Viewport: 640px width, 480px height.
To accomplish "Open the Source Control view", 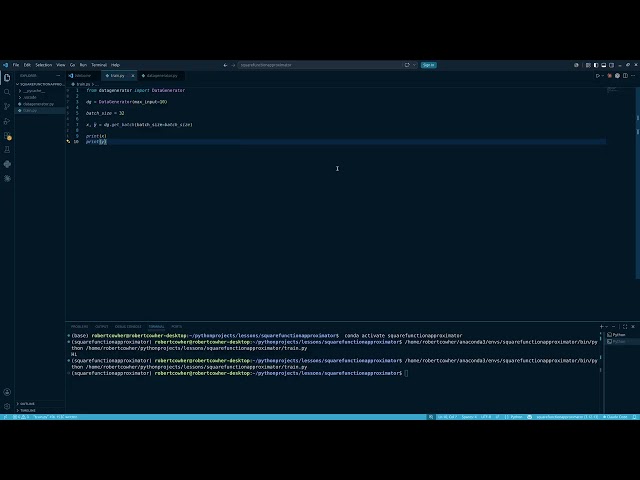I will [x=7, y=107].
